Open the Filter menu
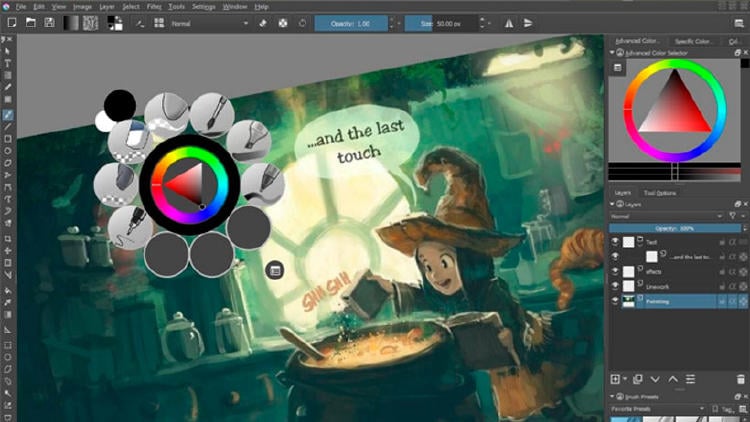This screenshot has width=750, height=422. (x=156, y=6)
